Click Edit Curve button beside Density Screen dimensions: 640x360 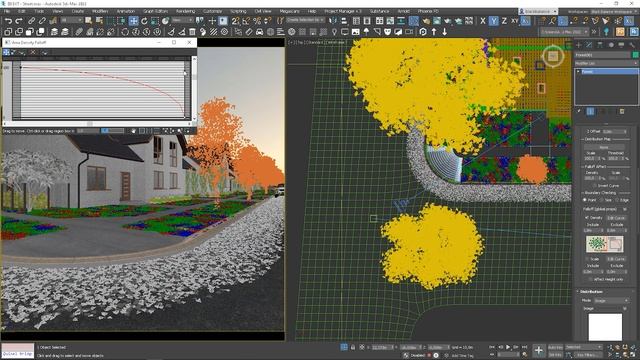(x=616, y=218)
